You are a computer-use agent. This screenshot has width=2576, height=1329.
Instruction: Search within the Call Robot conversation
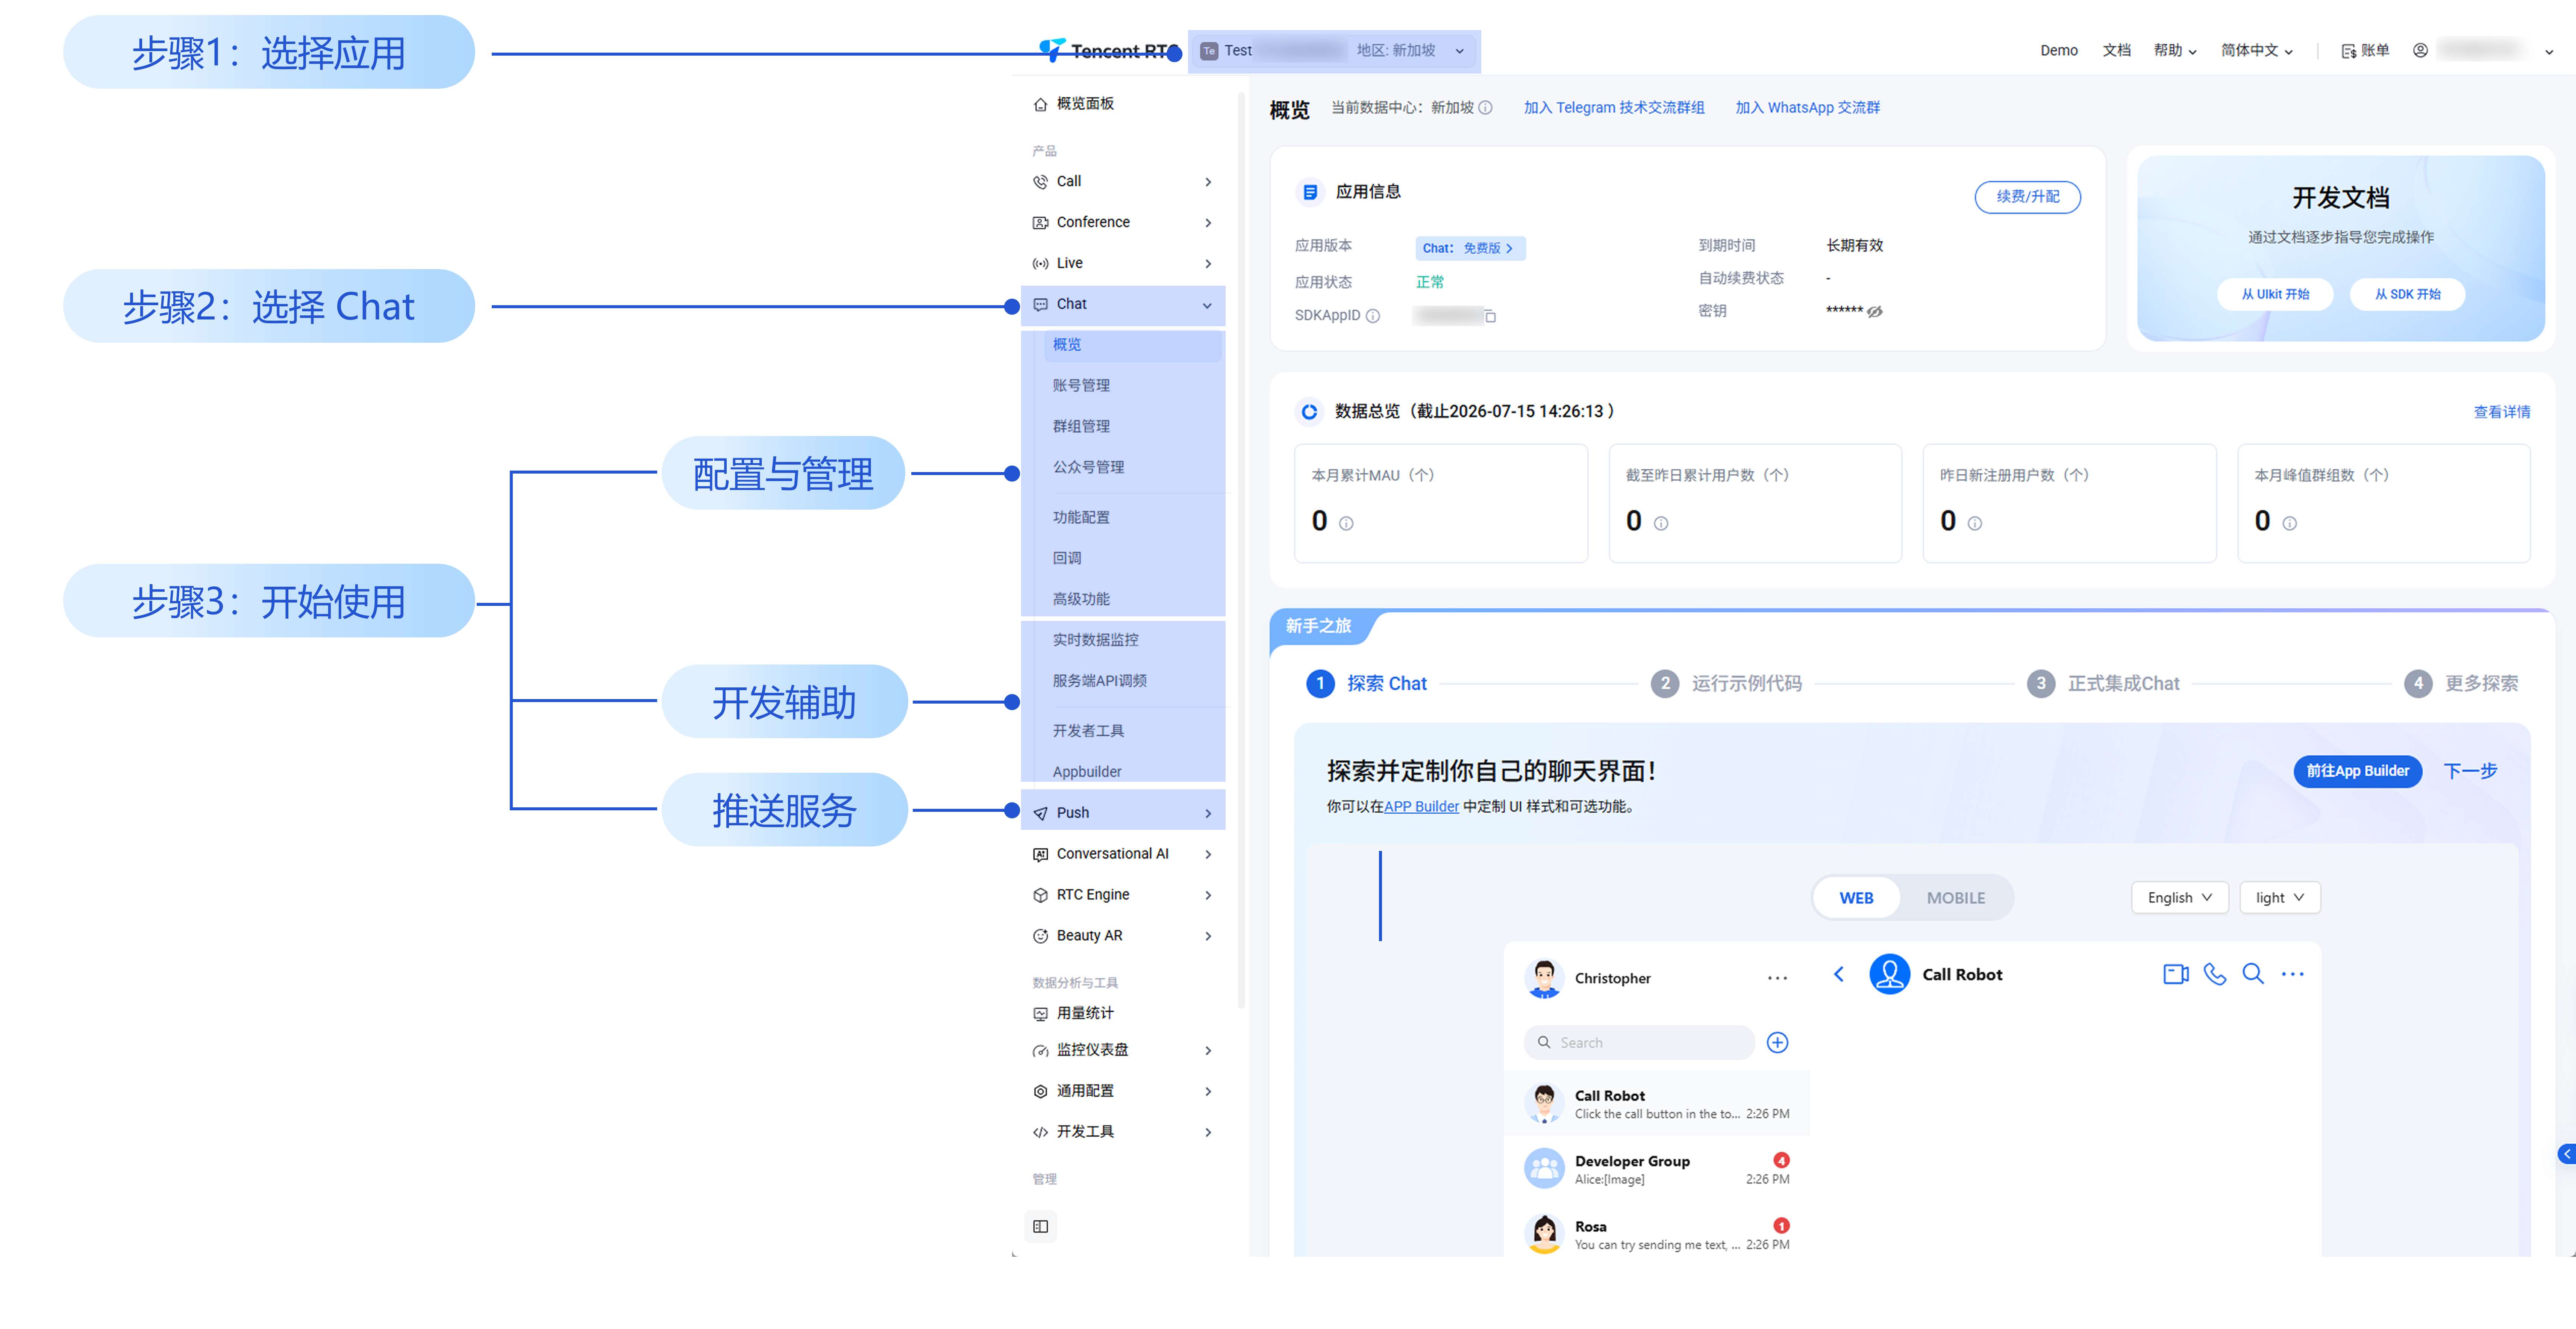[x=2253, y=974]
